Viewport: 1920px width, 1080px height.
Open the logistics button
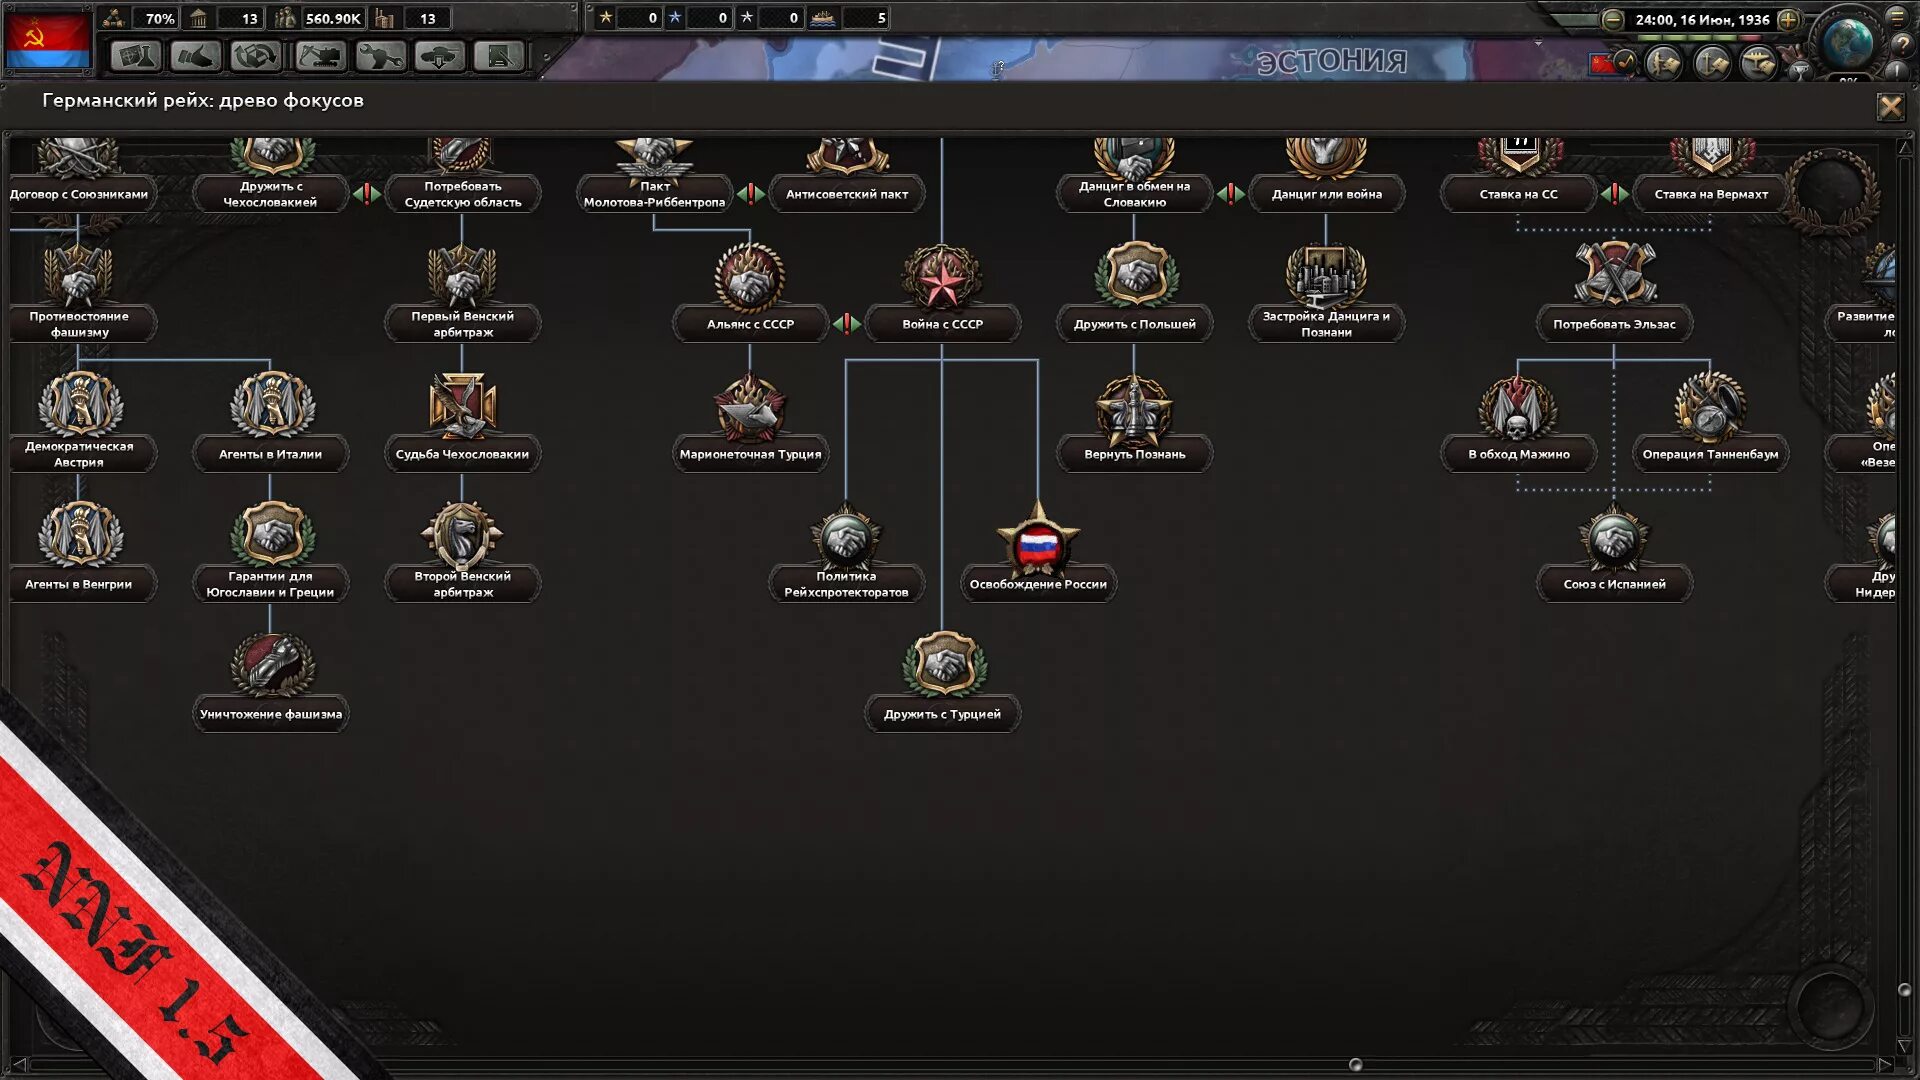(499, 56)
